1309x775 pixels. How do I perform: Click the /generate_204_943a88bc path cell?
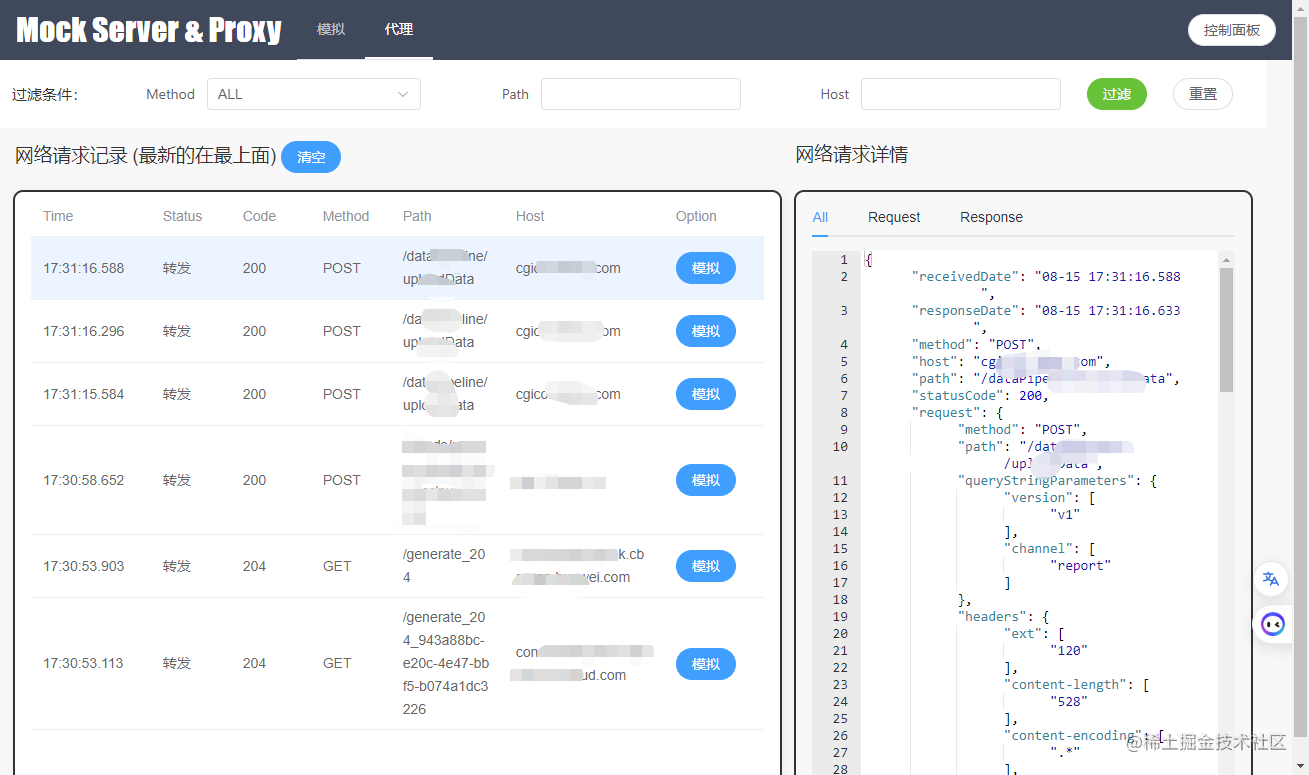click(446, 663)
